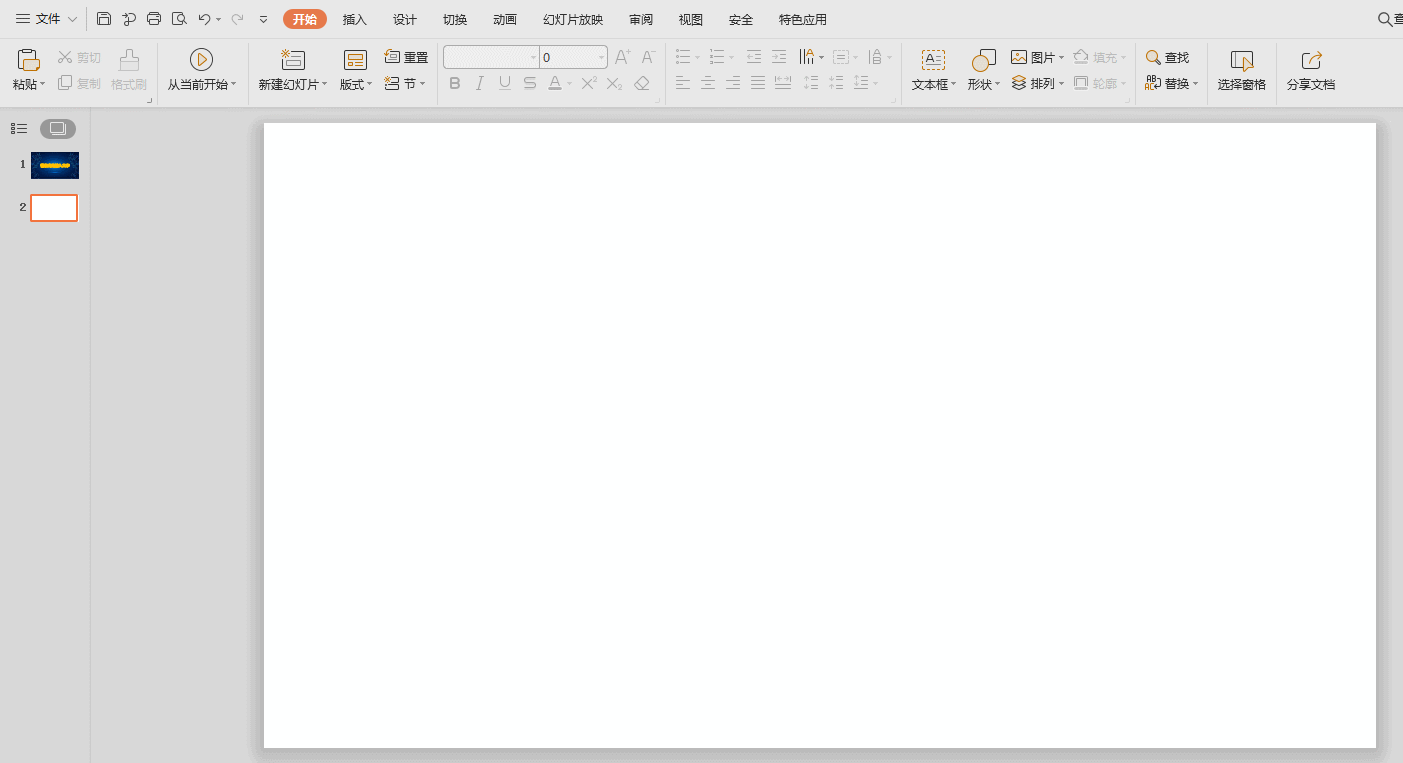
Task: Select the Format Painter (格式刷) tool
Action: click(129, 70)
